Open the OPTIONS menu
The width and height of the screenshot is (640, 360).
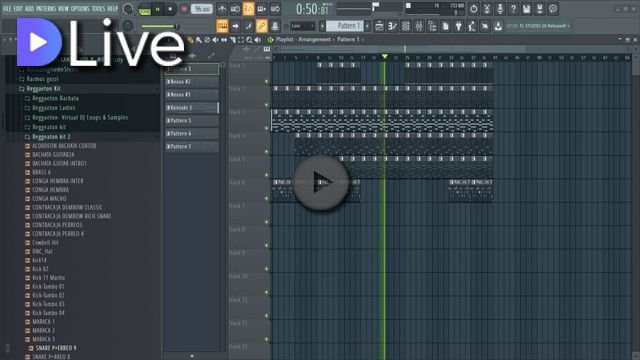coord(80,9)
